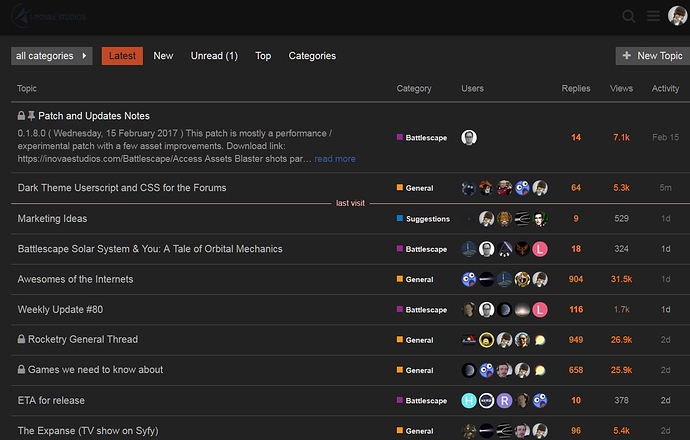Switch to the Top tab

pos(263,56)
